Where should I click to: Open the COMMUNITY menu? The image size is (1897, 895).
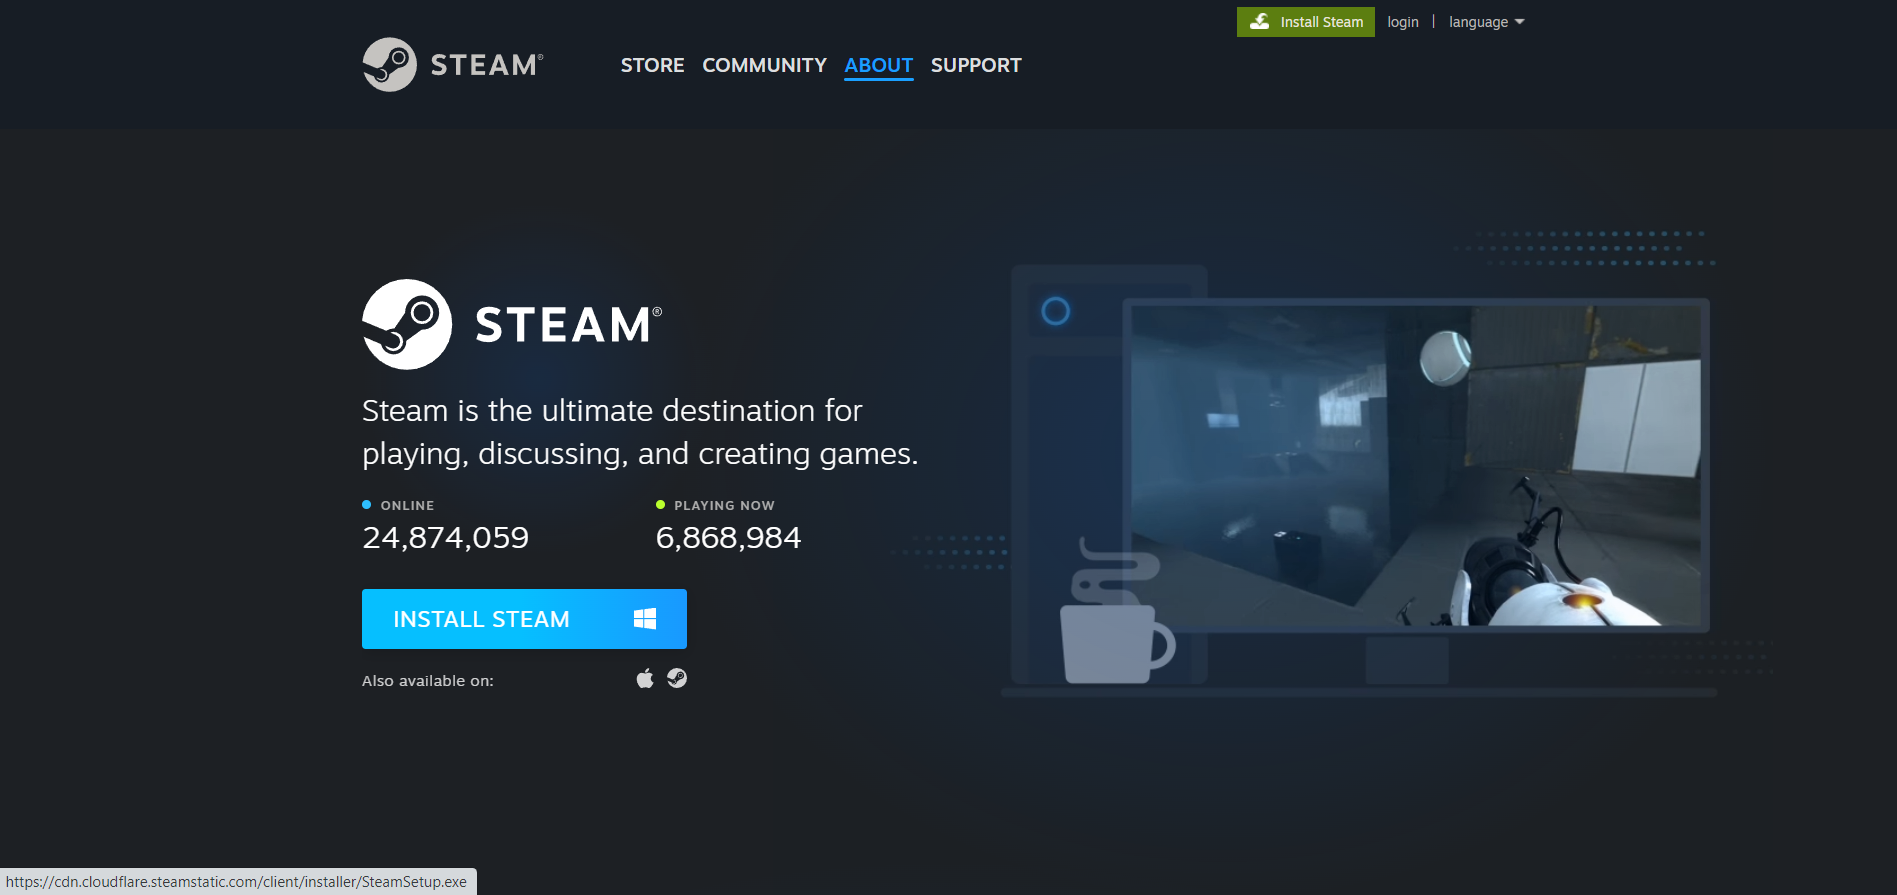tap(764, 65)
